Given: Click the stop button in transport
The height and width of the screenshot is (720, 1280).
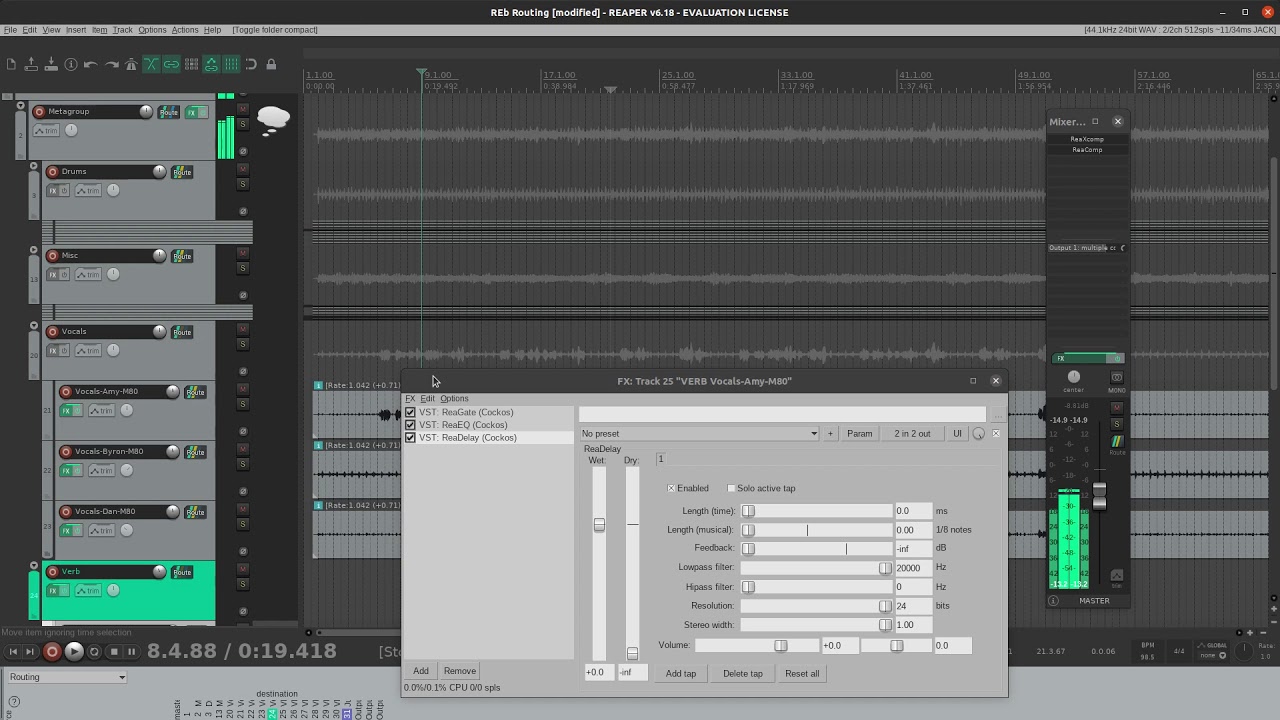Looking at the screenshot, I should [x=114, y=651].
